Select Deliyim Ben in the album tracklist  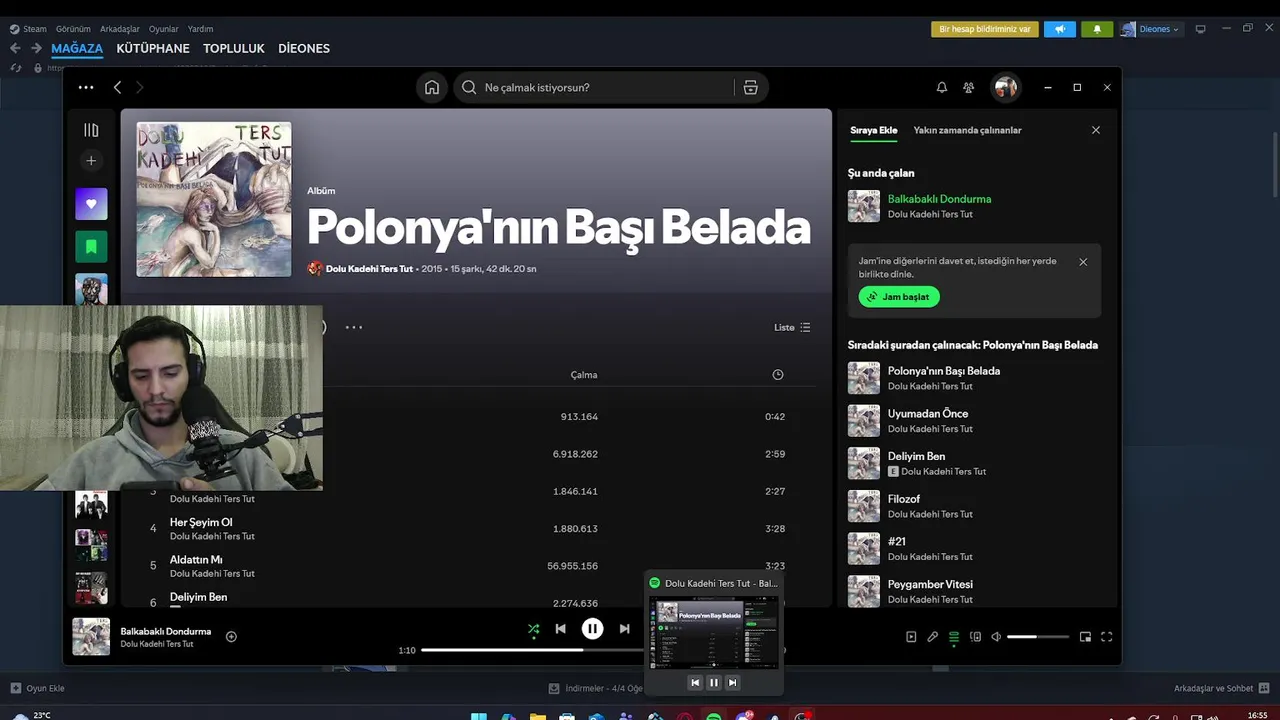198,597
